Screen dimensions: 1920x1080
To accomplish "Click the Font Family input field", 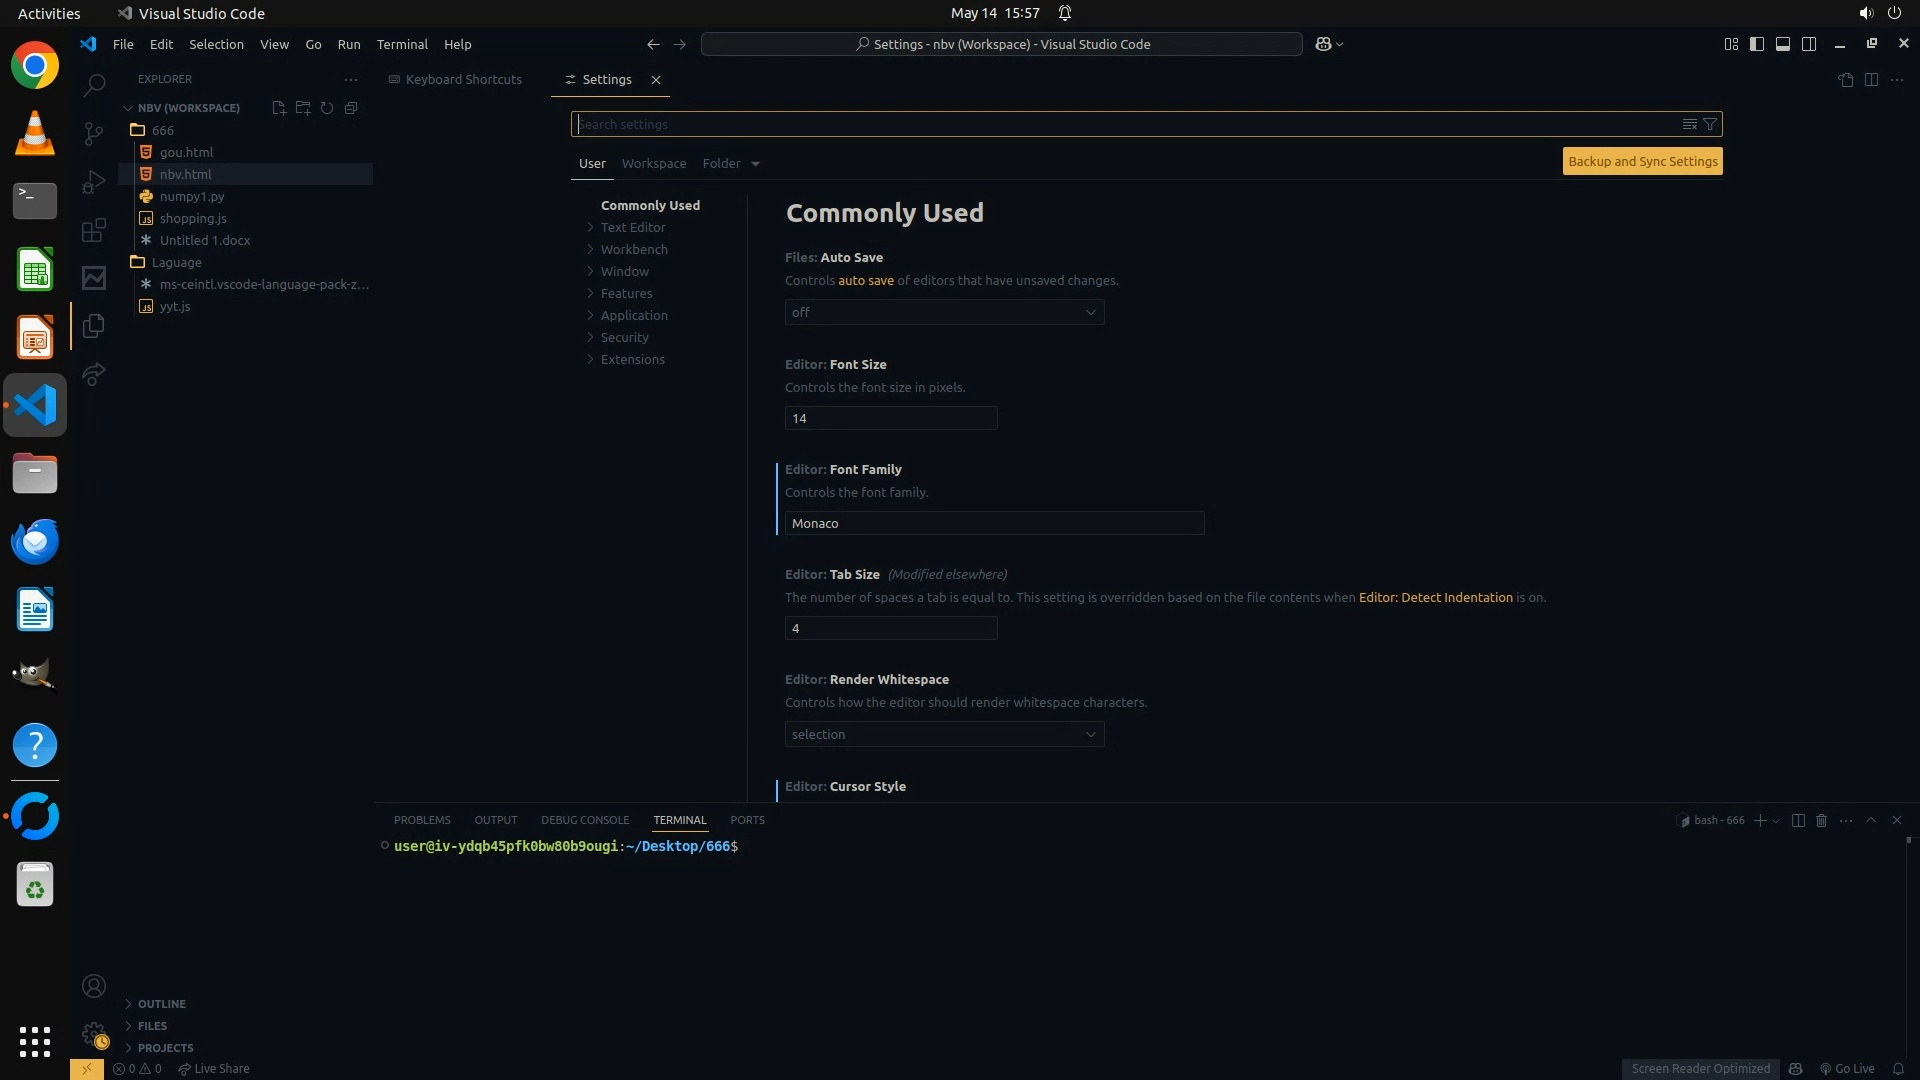I will click(x=994, y=524).
